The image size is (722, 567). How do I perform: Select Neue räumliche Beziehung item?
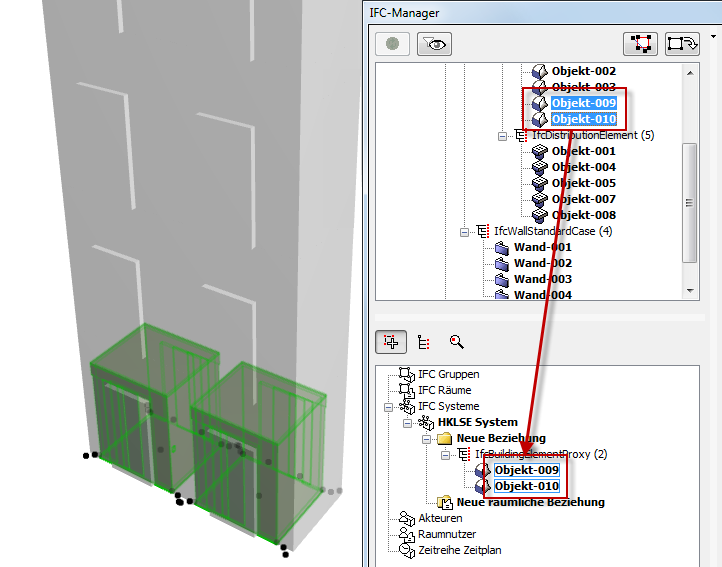coord(530,502)
